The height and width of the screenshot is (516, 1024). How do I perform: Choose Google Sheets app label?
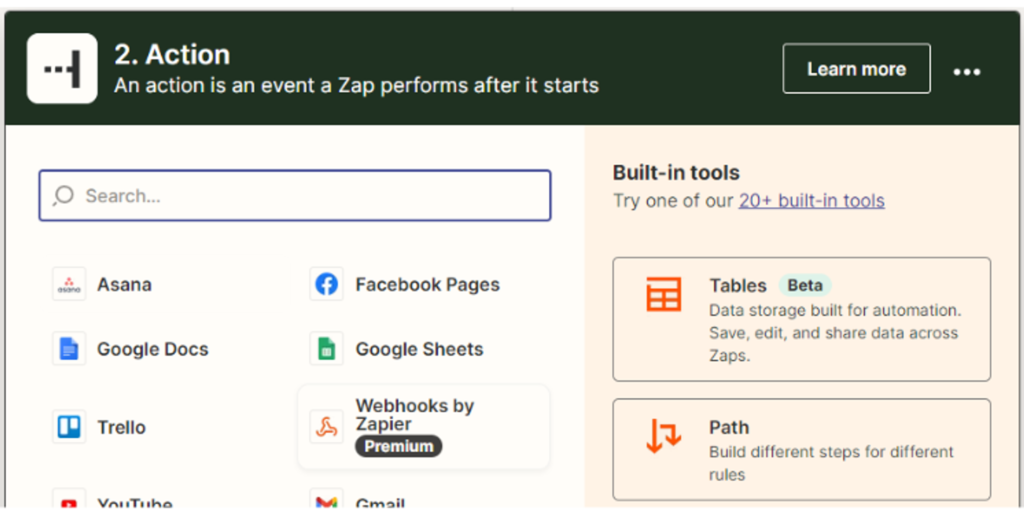pyautogui.click(x=419, y=349)
